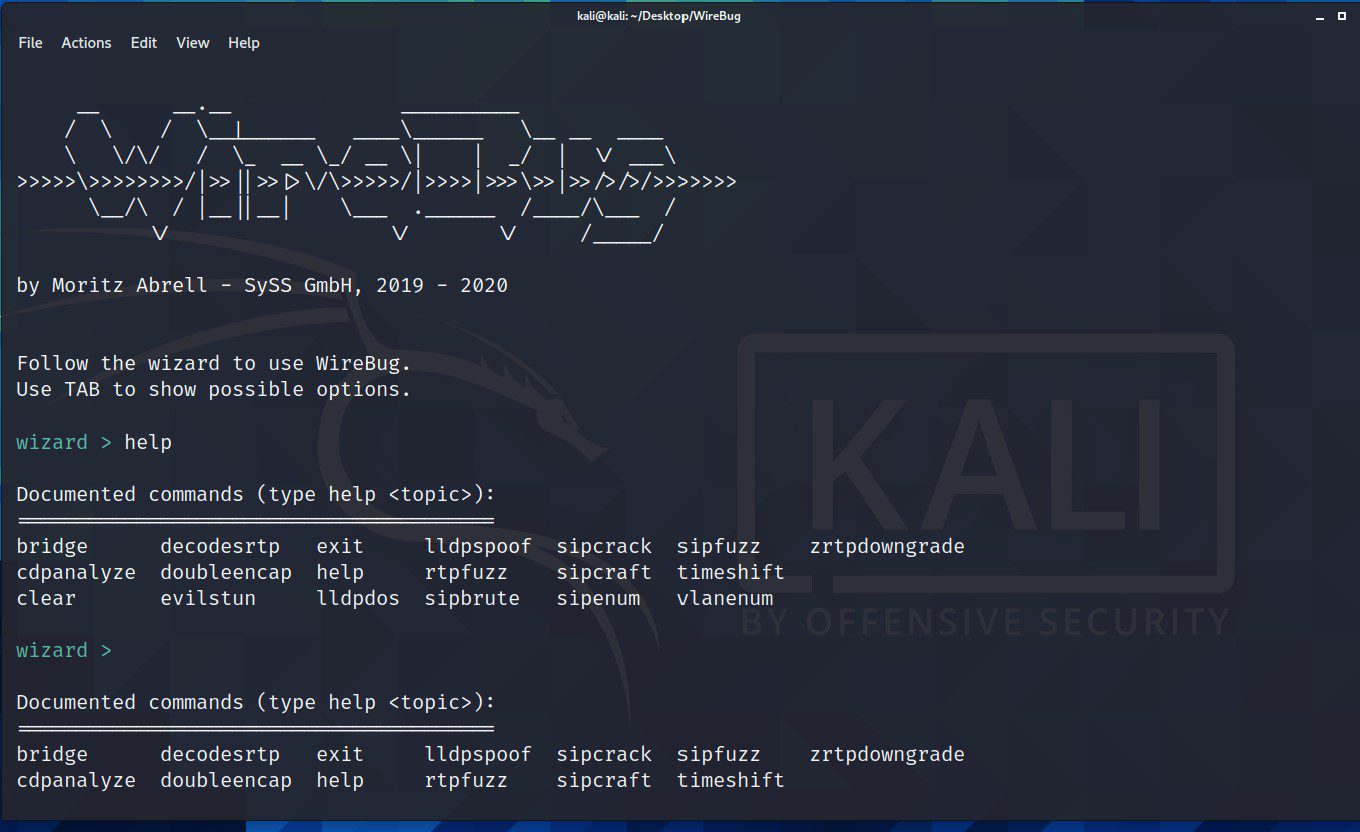Click the 'sipenum' command name
Viewport: 1360px width, 832px height.
(598, 598)
